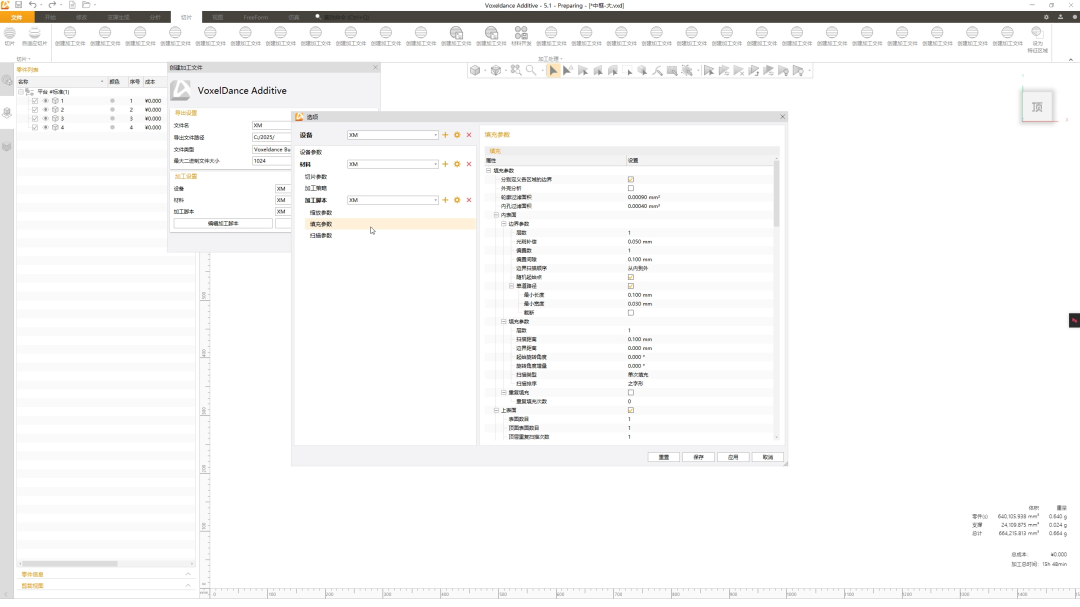Add a new 设备 with plus icon
Viewport: 1080px width, 607px height.
pos(446,135)
